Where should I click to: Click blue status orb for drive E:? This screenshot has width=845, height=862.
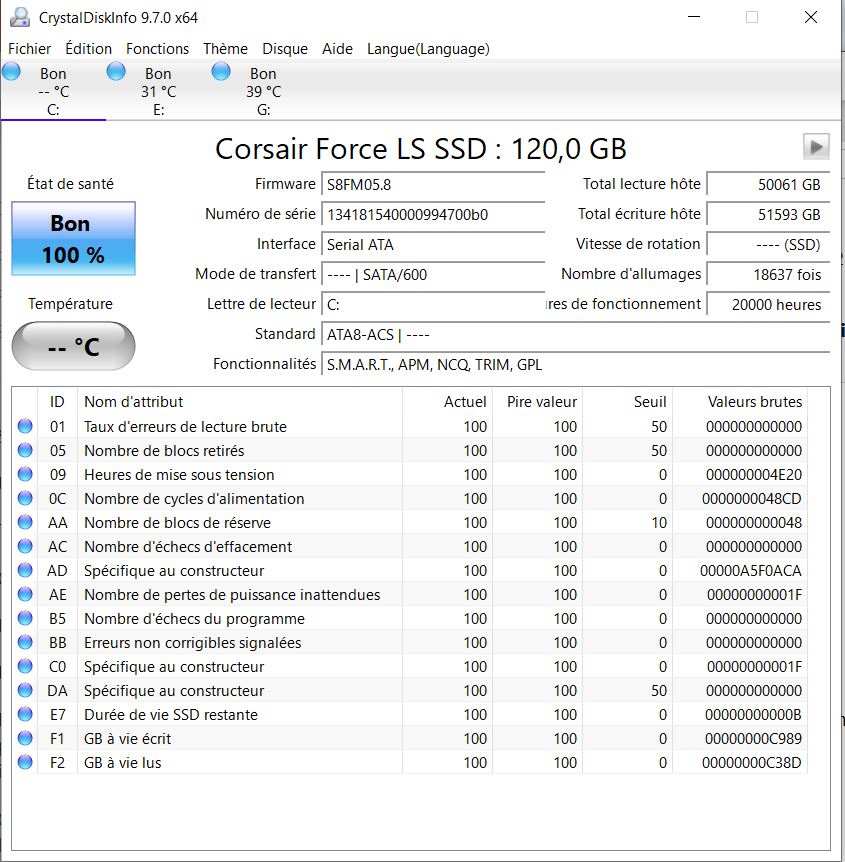click(x=116, y=71)
